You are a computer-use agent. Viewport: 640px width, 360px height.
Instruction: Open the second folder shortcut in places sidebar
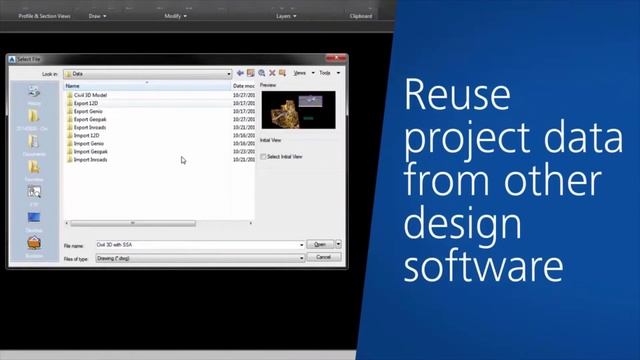point(34,120)
